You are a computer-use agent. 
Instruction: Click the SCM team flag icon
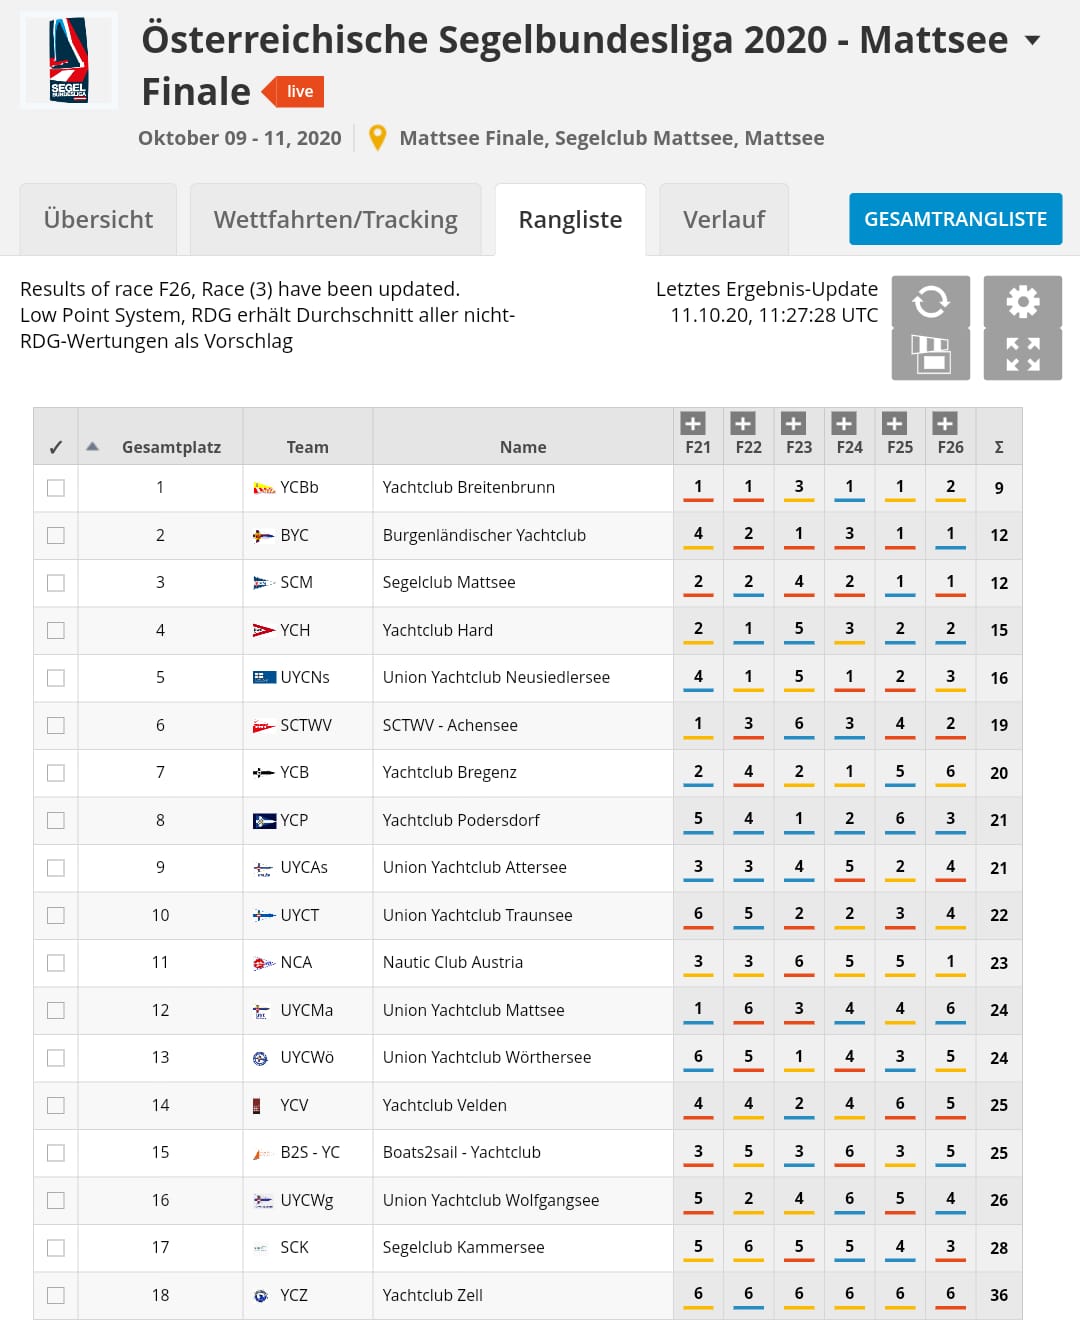tap(264, 583)
